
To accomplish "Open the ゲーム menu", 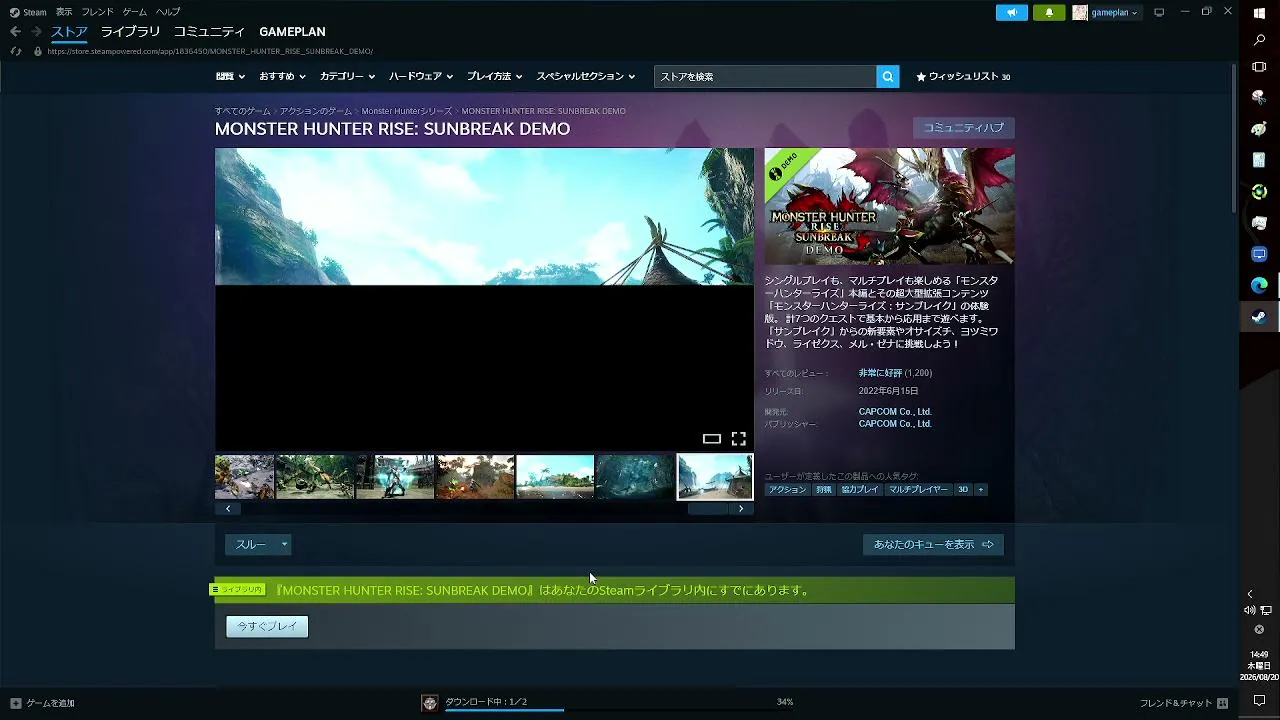I will [x=134, y=12].
